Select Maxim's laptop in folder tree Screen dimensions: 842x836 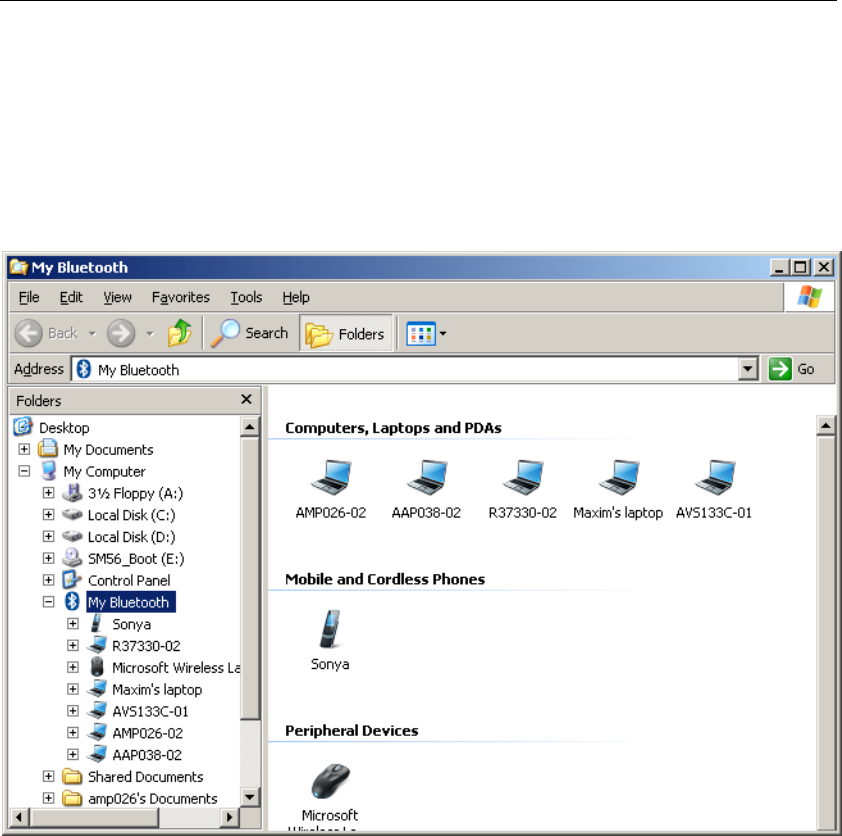click(x=157, y=690)
